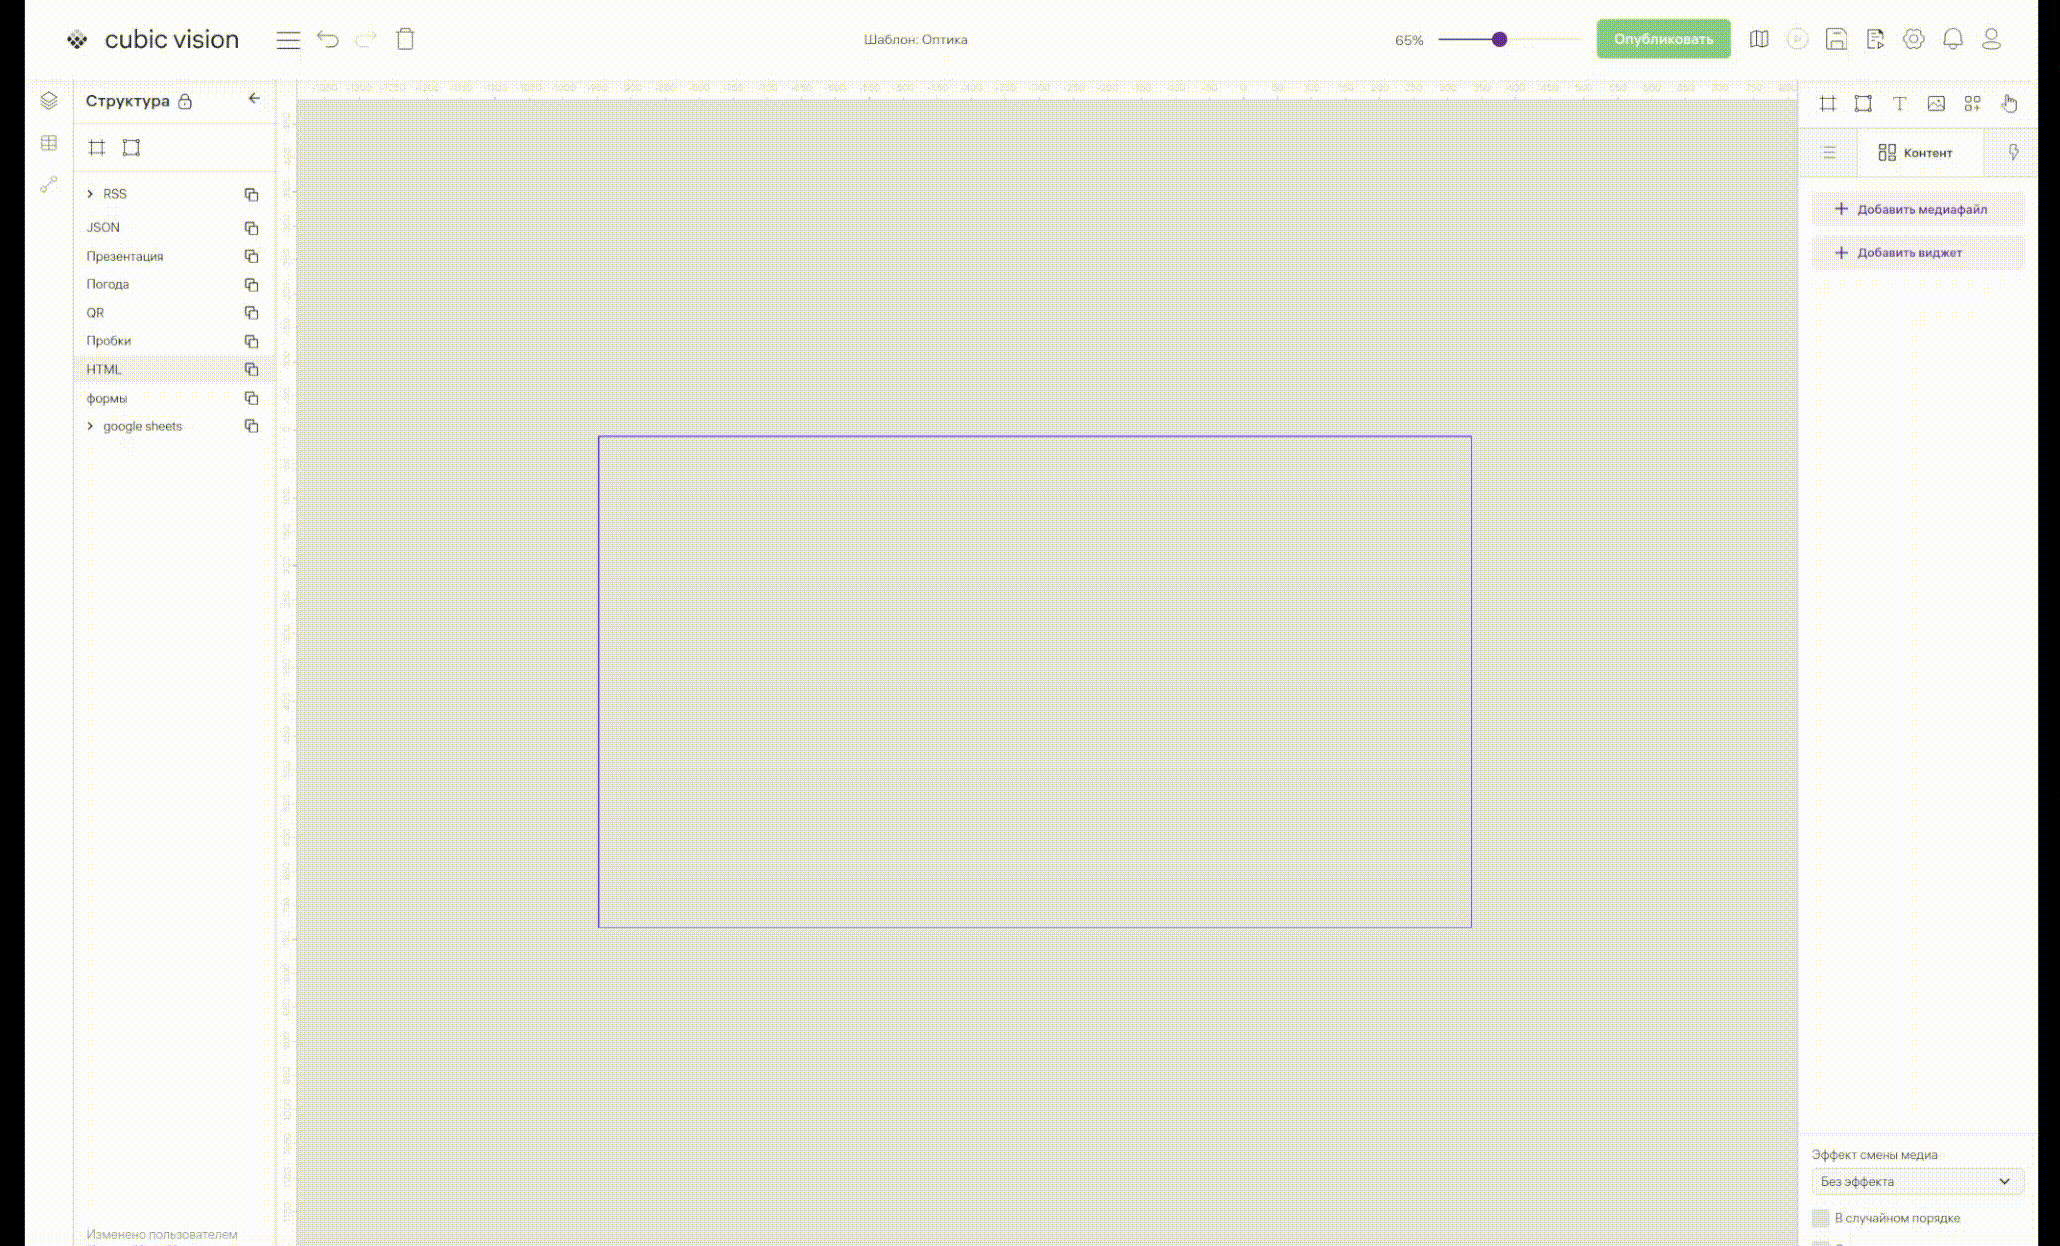This screenshot has width=2060, height=1246.
Task: Click the zoom slider handle
Action: pyautogui.click(x=1499, y=39)
